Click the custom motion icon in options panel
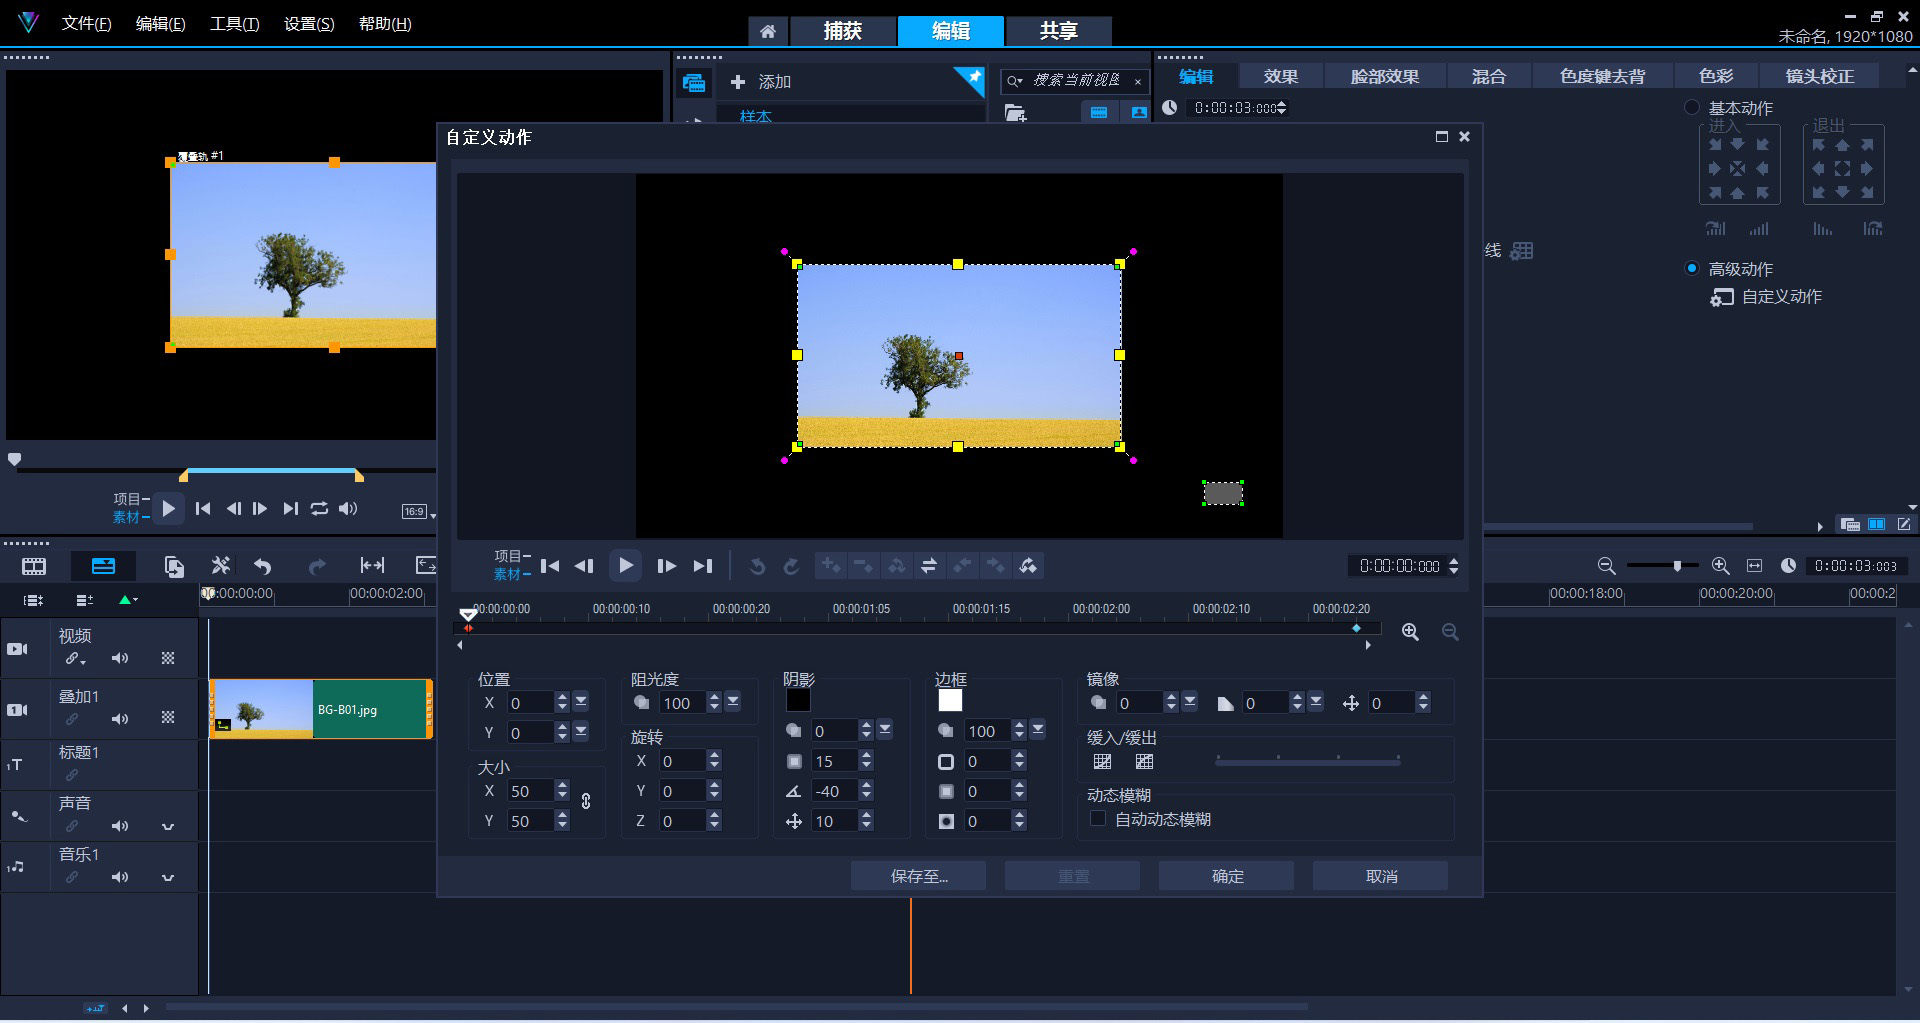 click(x=1721, y=297)
